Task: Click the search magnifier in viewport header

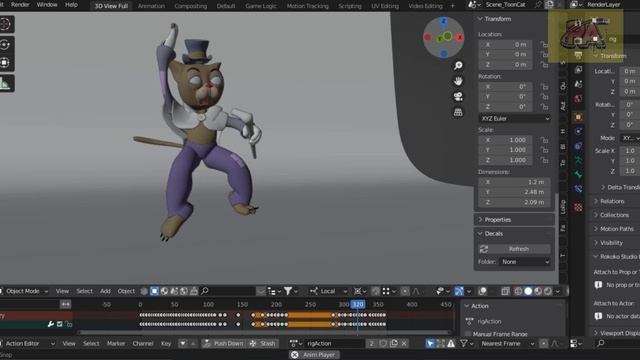Action: point(205,291)
